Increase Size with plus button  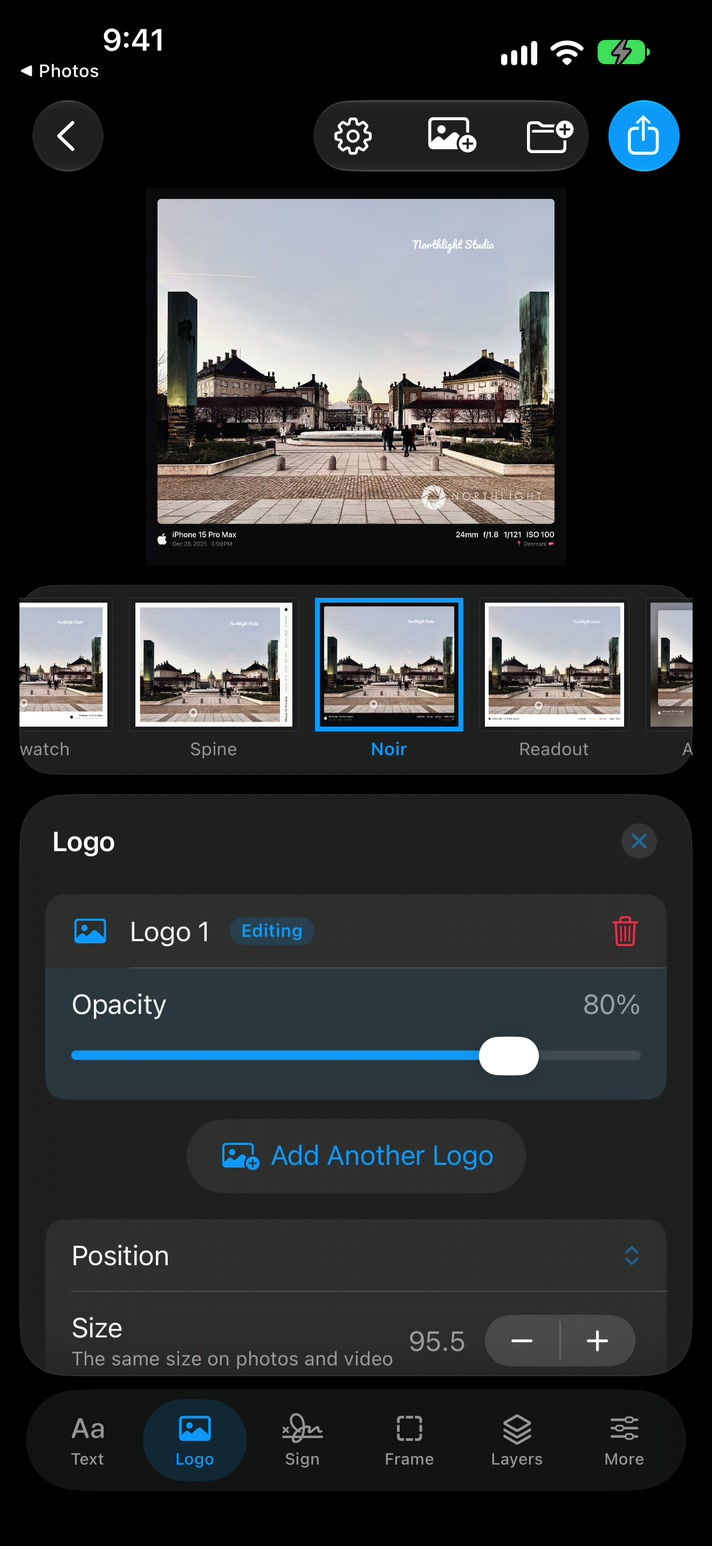pos(598,1341)
